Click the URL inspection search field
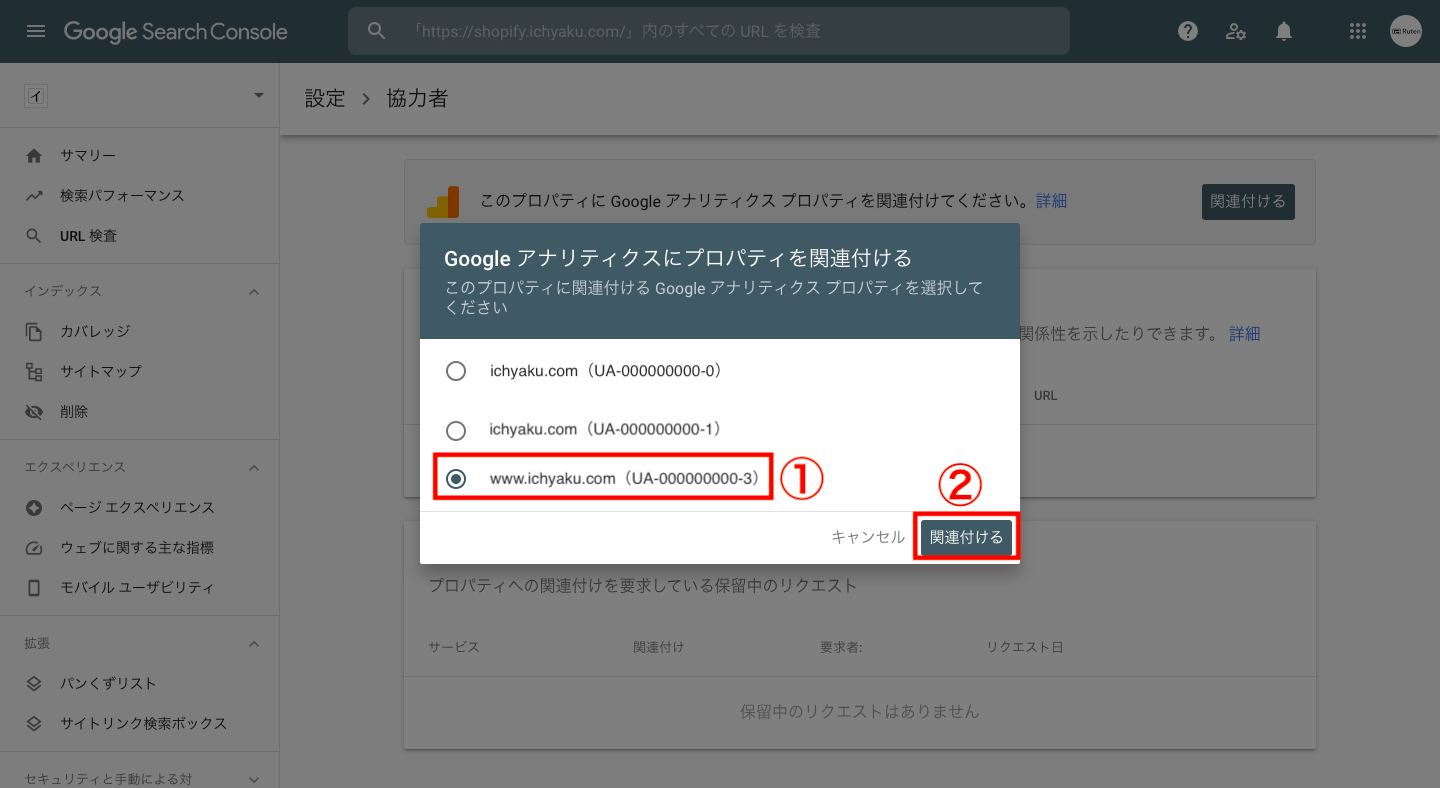 click(x=708, y=31)
